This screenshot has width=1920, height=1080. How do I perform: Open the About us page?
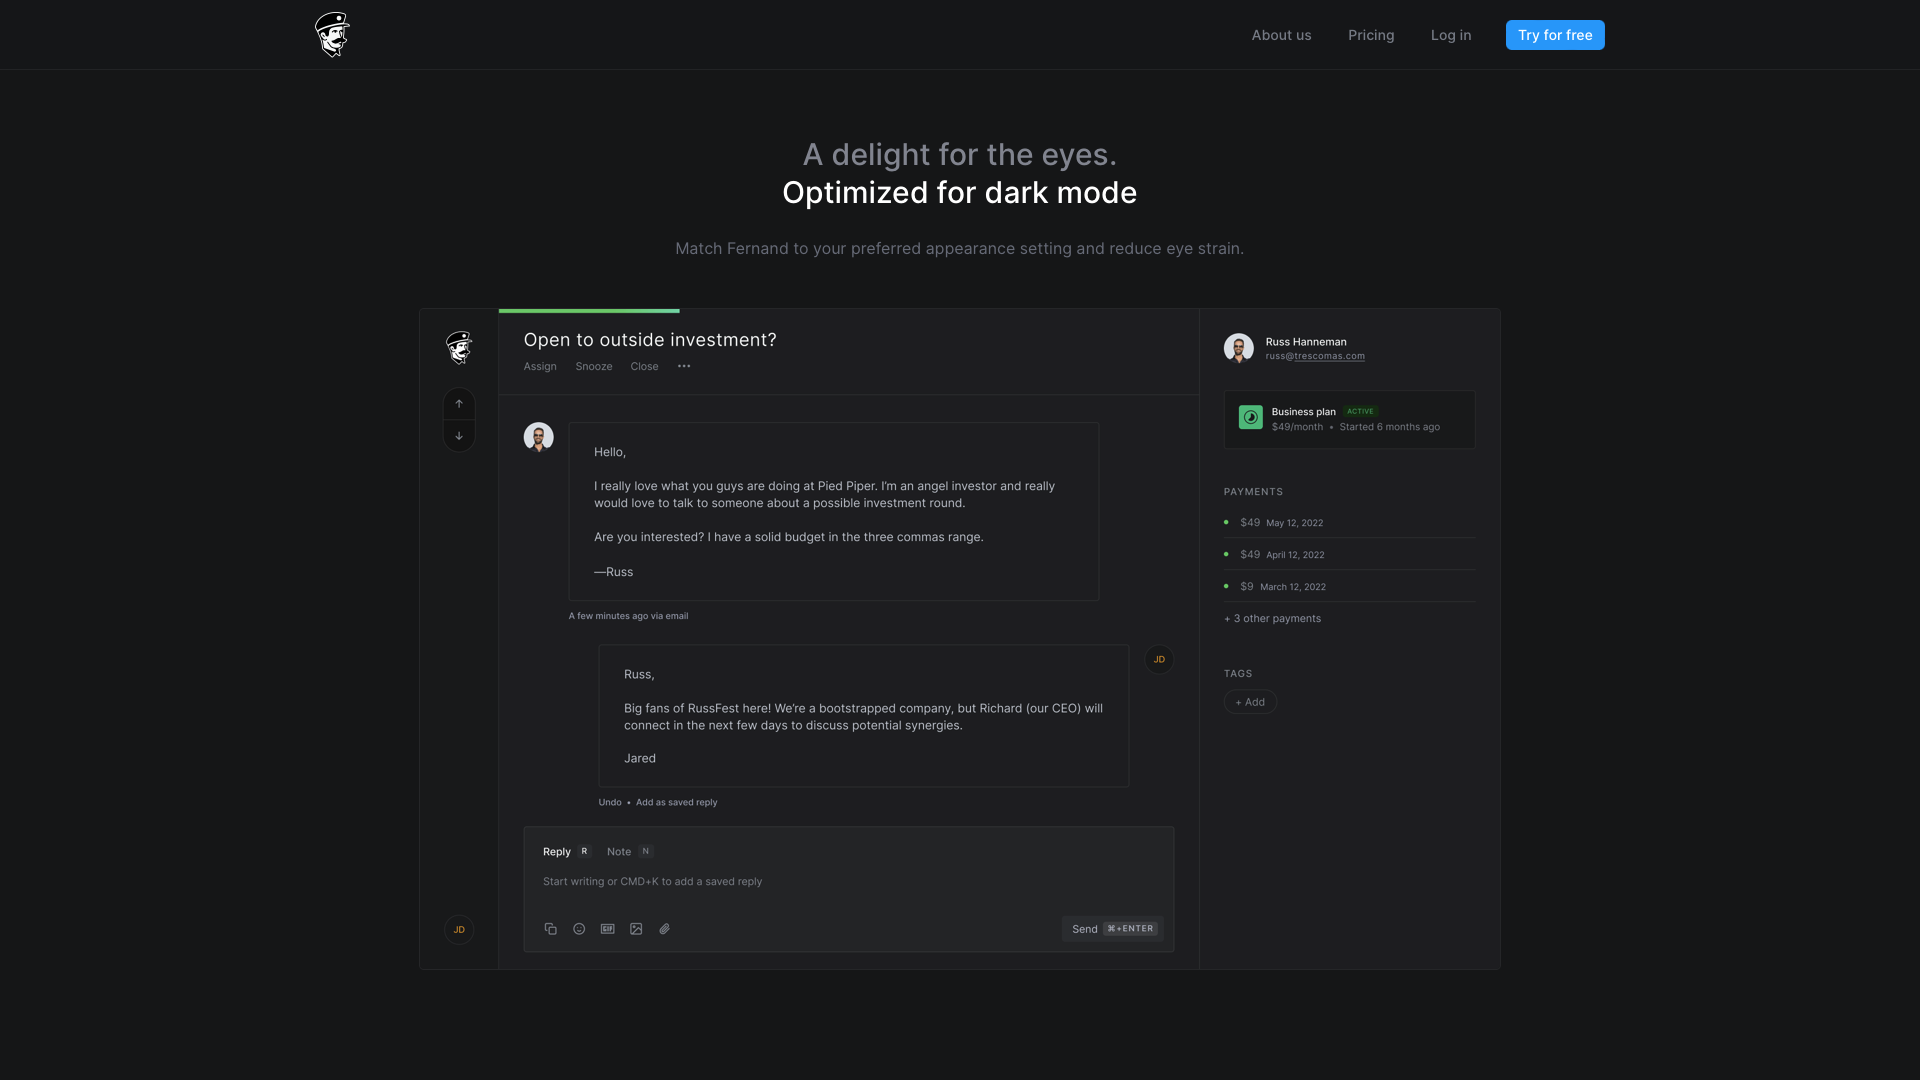pos(1281,35)
